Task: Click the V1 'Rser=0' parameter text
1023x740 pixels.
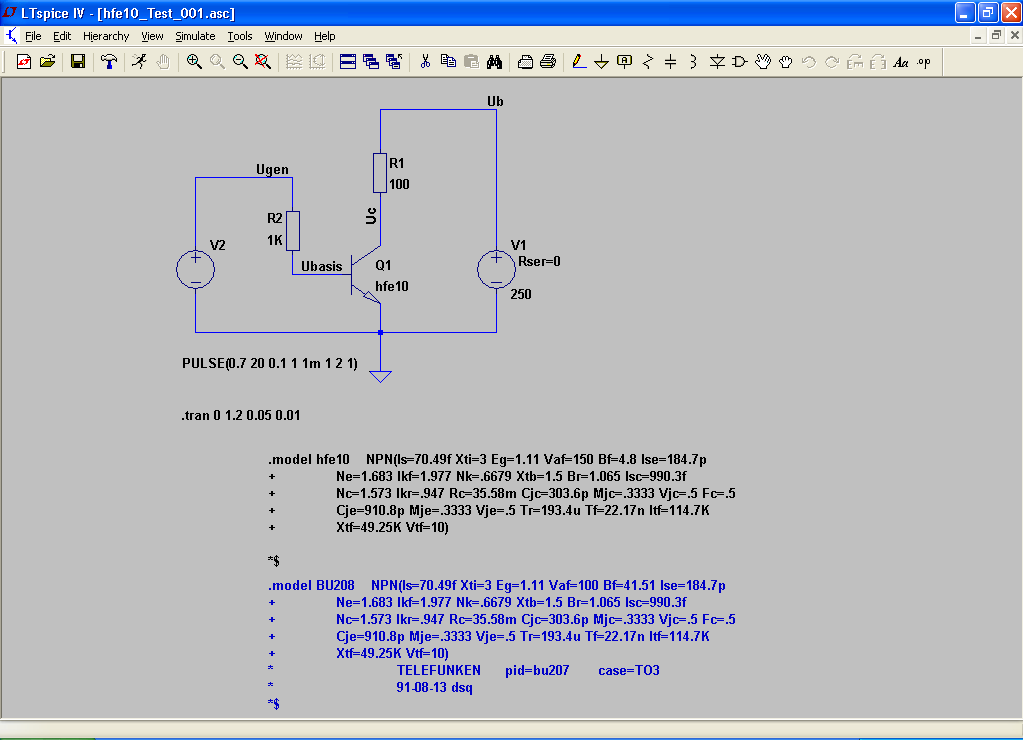Action: pos(539,262)
